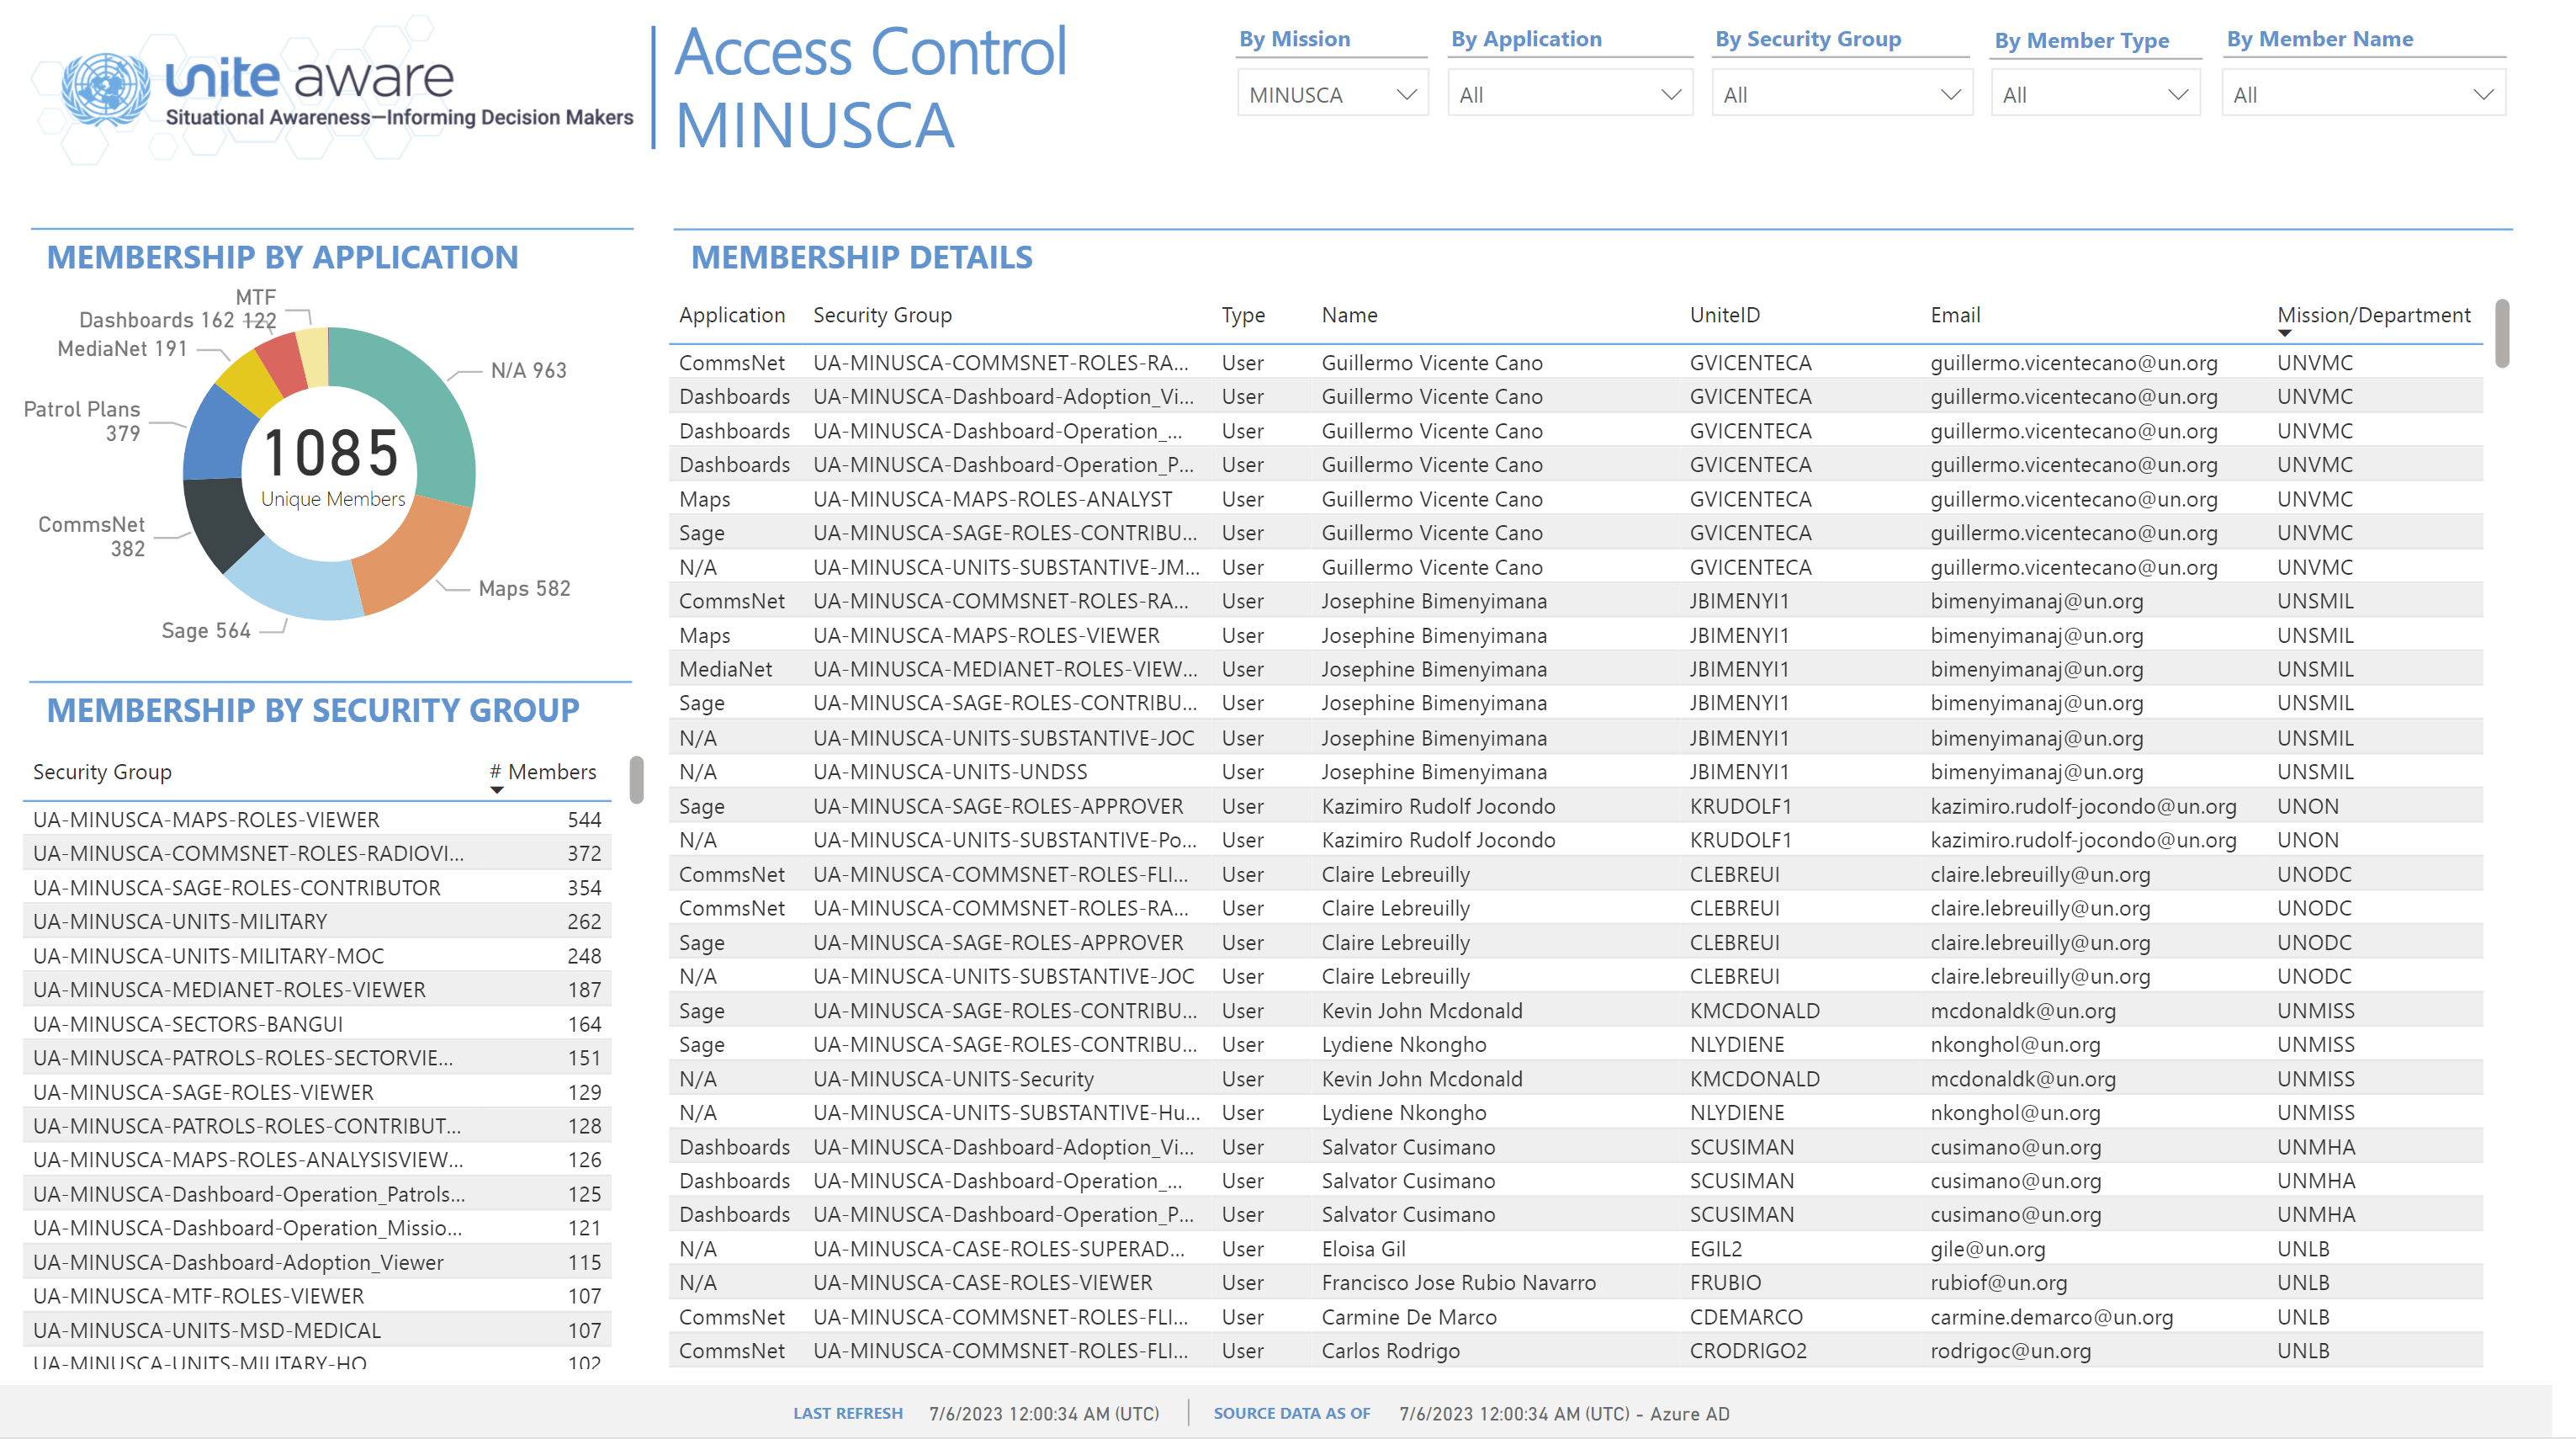Click email kazimiro.rudolf-jocondo@un.org in Sage approver row
This screenshot has width=2576, height=1439.
tap(2083, 807)
